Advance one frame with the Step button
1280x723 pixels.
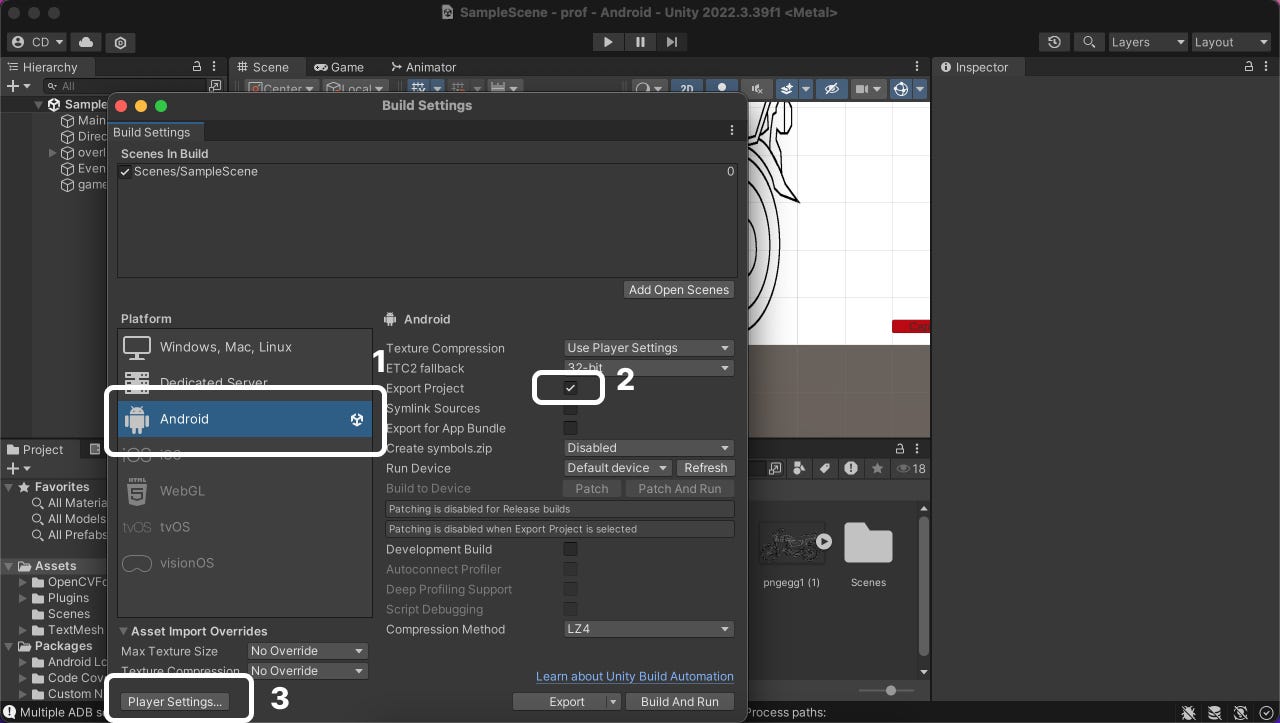click(672, 42)
